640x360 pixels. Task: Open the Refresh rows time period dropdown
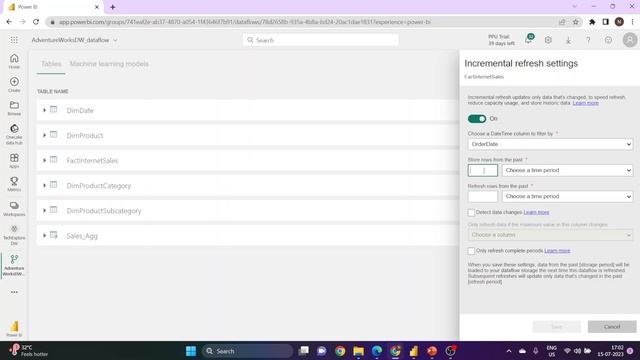567,196
